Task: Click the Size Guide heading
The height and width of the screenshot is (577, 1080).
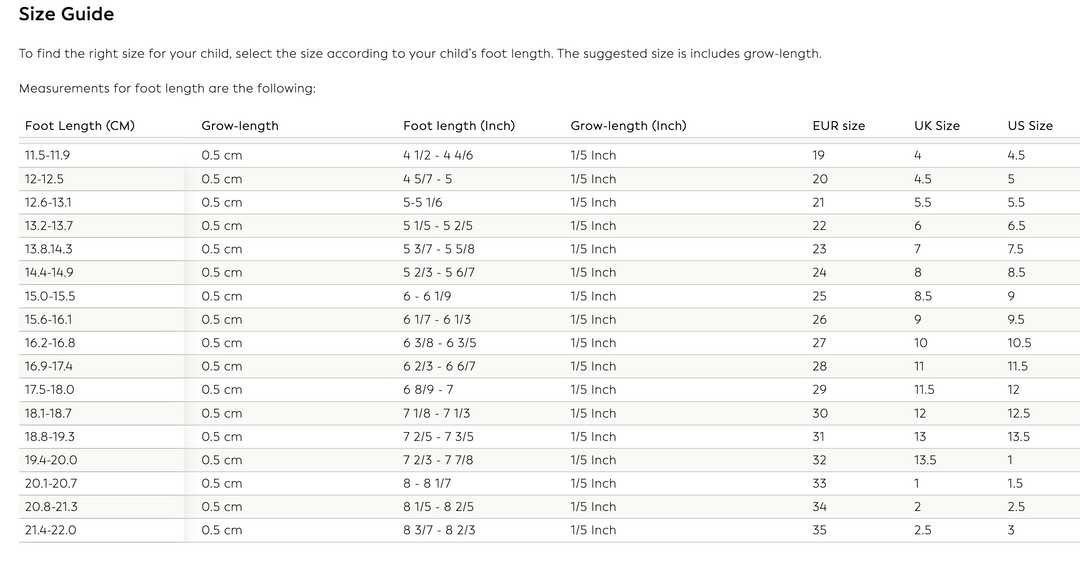Action: point(66,14)
